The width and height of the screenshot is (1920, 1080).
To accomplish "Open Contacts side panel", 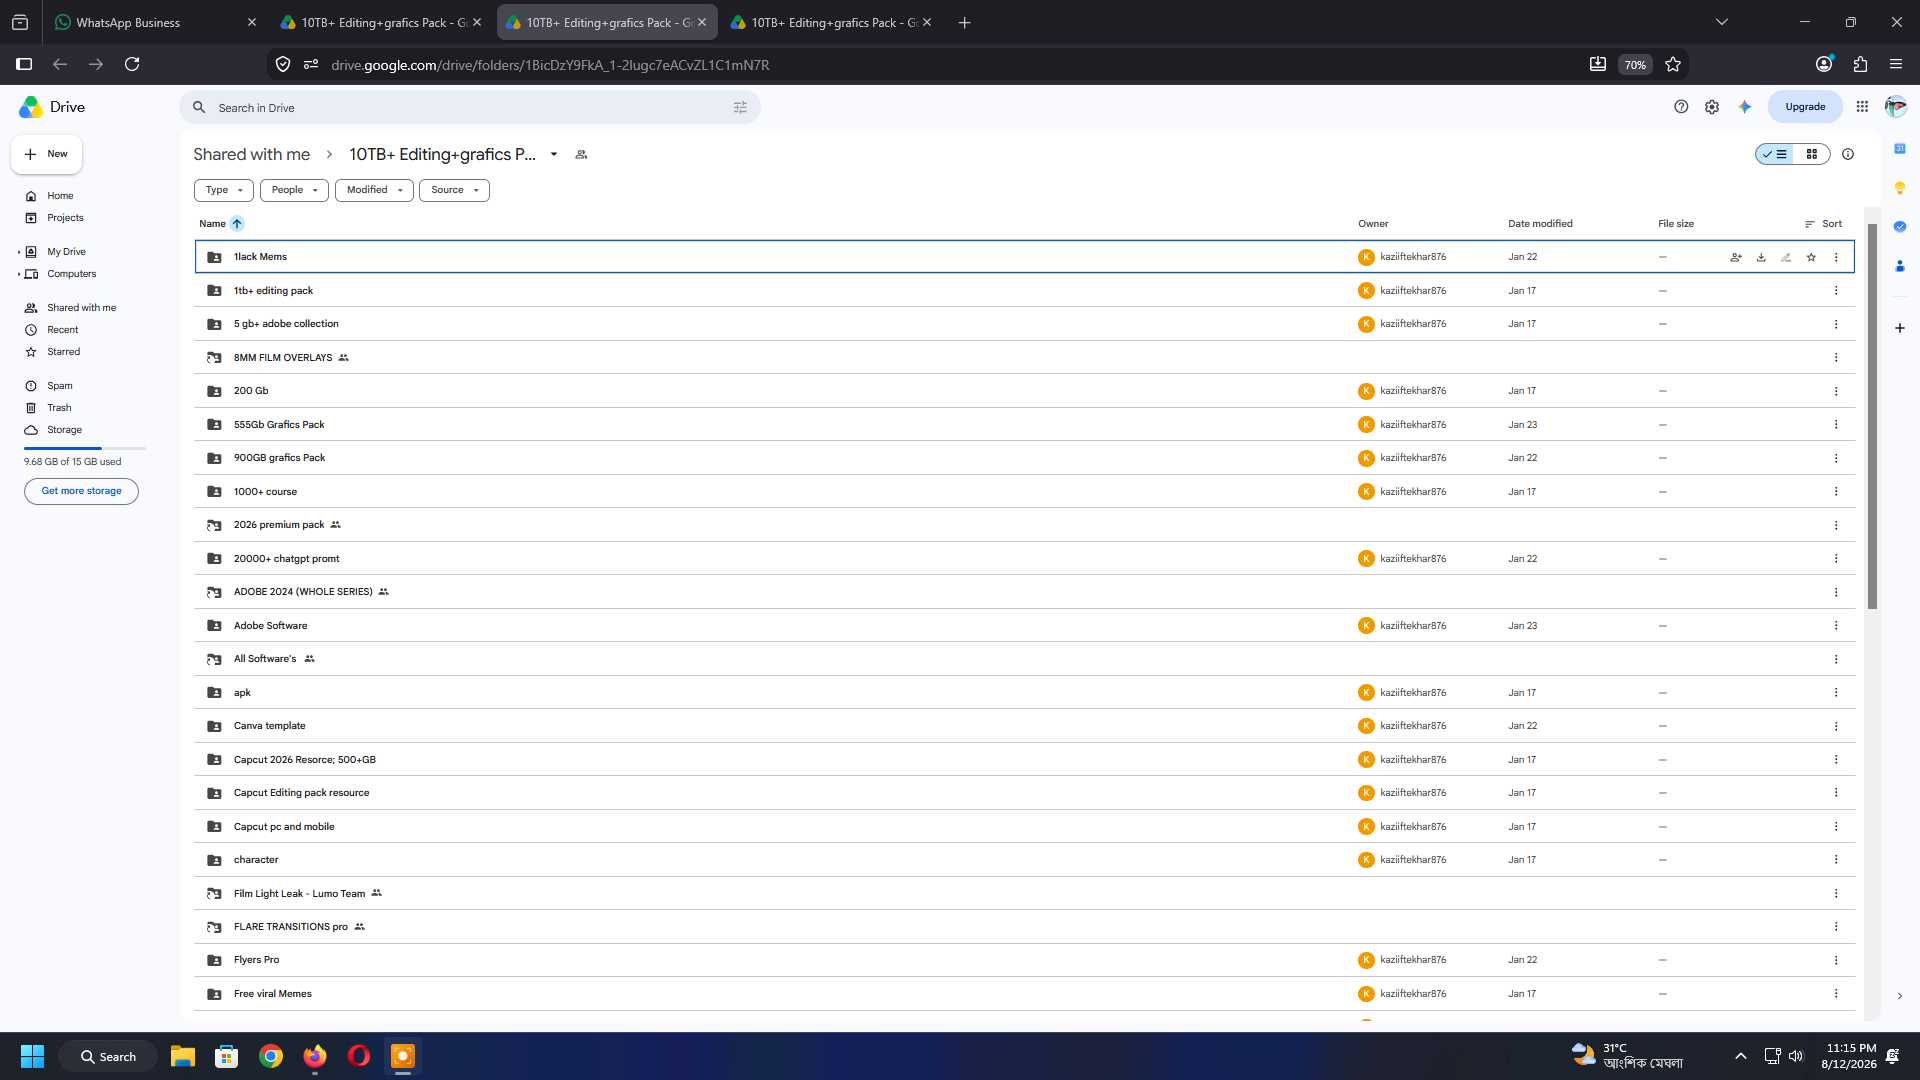I will pos(1900,266).
